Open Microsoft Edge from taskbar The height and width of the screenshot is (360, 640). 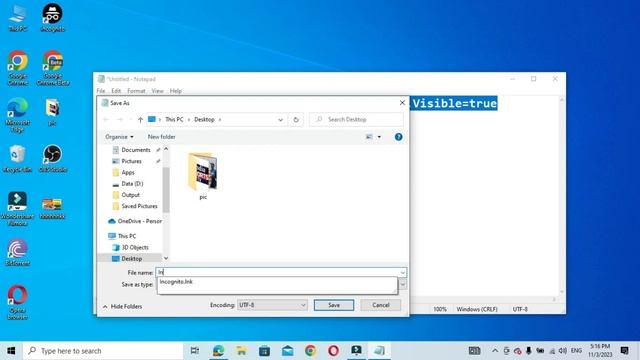point(218,351)
